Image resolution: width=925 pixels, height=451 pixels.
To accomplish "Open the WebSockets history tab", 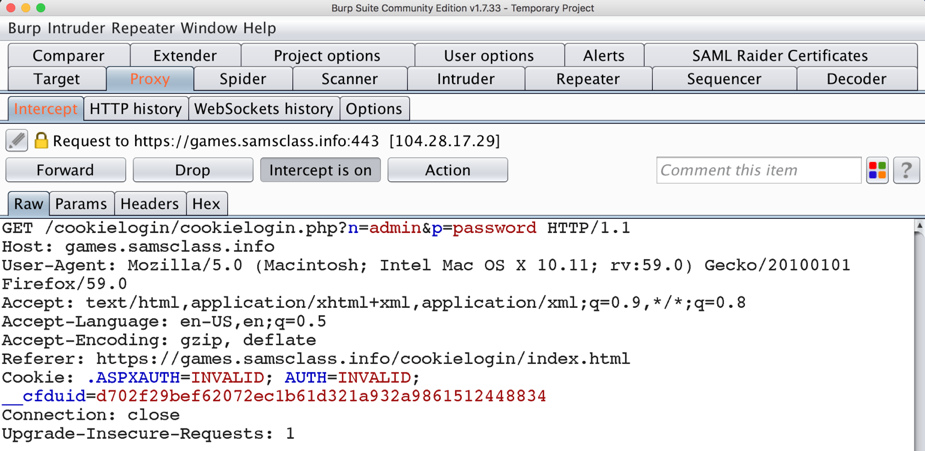I will coord(263,109).
